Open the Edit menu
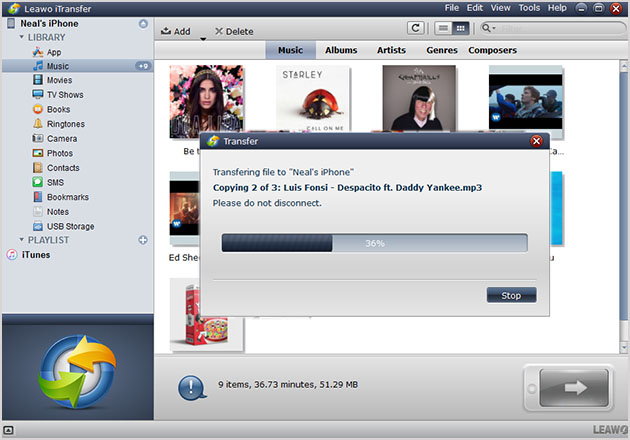 coord(475,8)
